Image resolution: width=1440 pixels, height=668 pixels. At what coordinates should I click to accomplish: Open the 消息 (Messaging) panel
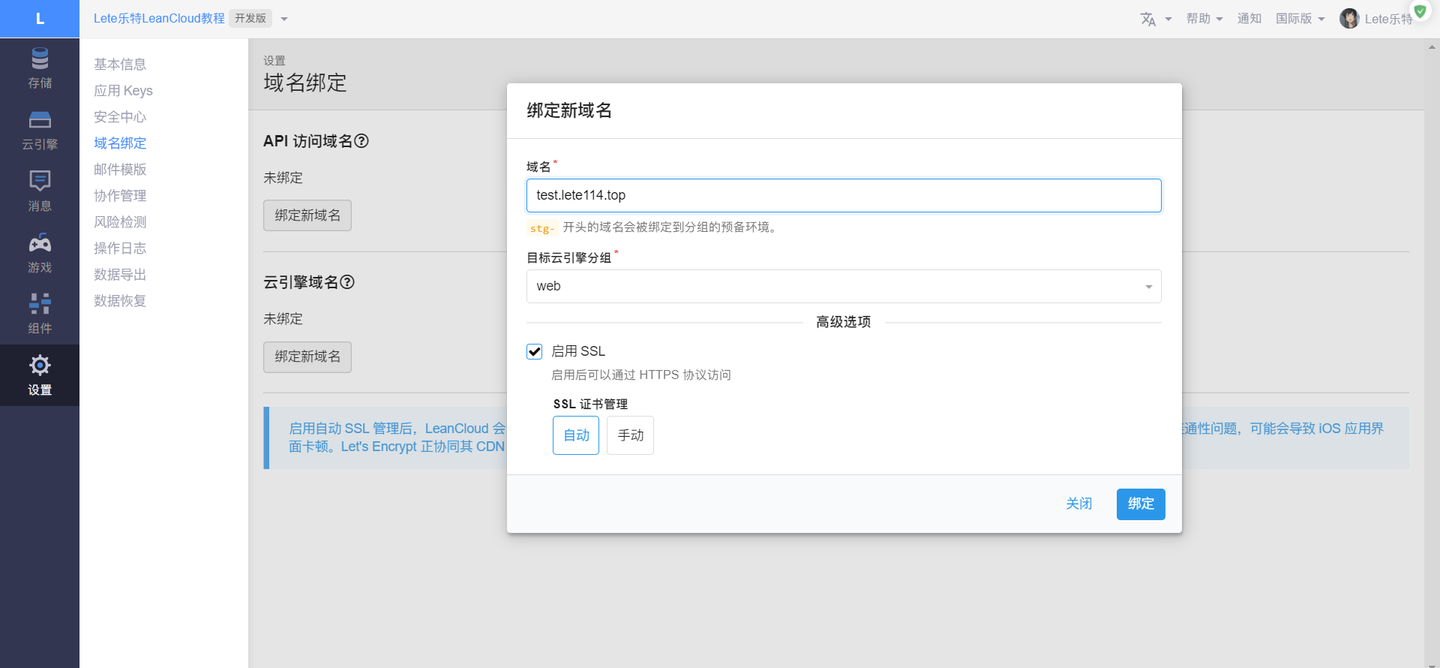click(x=39, y=190)
